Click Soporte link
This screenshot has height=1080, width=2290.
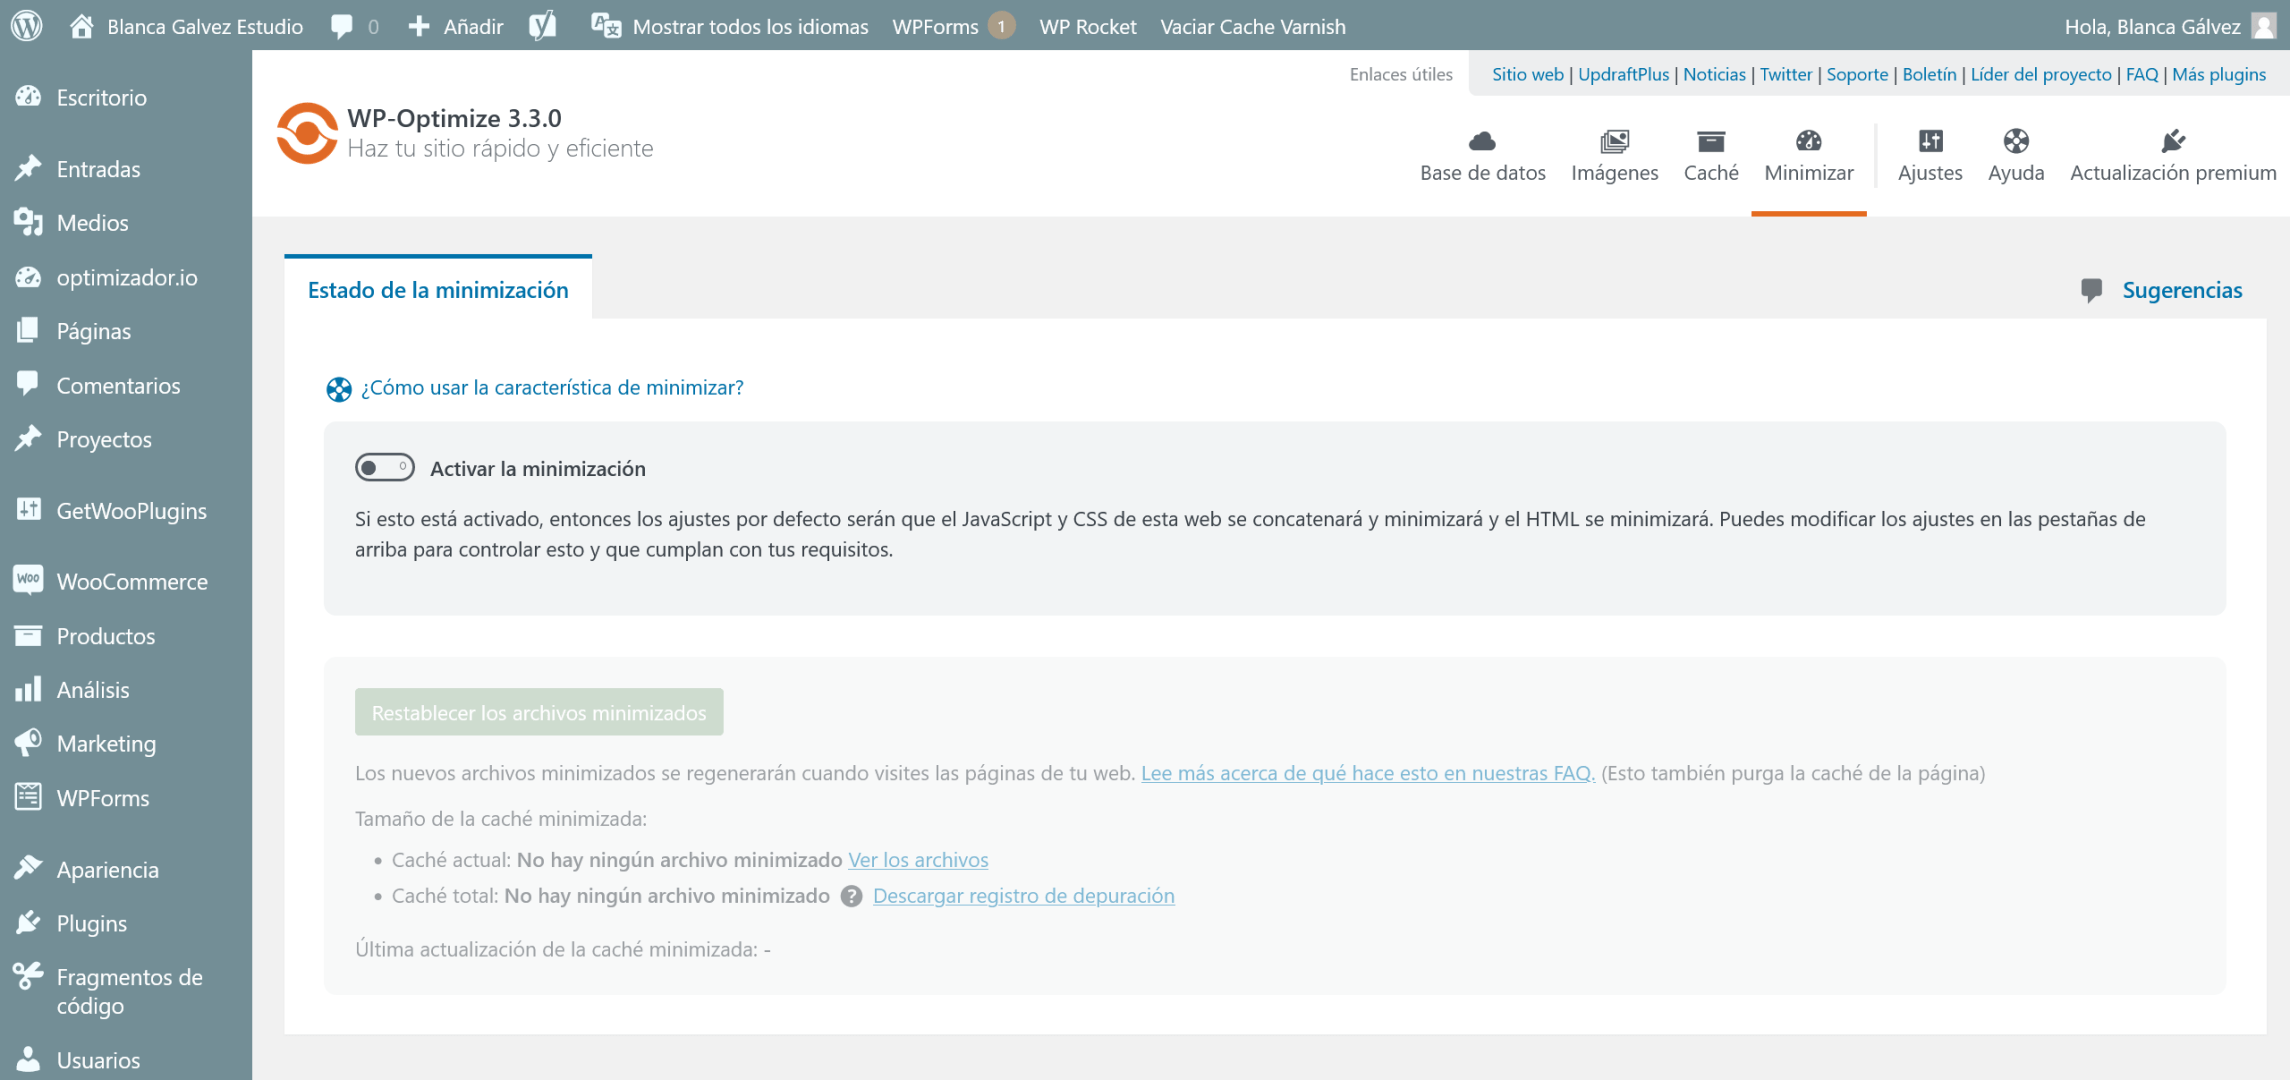coord(1857,74)
